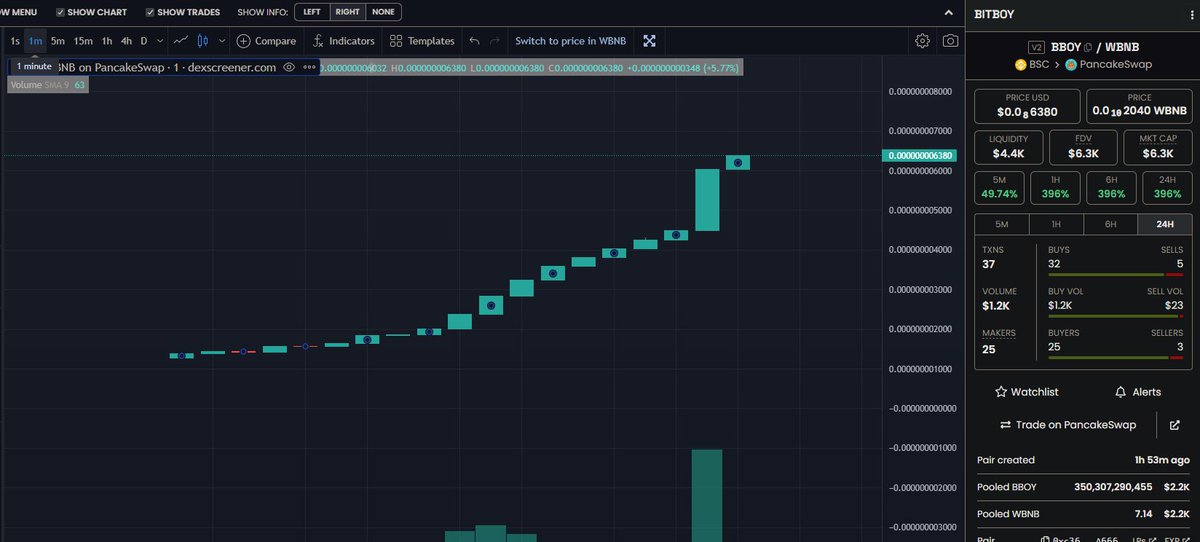This screenshot has width=1200, height=542.
Task: Click the camera snapshot icon
Action: point(950,41)
